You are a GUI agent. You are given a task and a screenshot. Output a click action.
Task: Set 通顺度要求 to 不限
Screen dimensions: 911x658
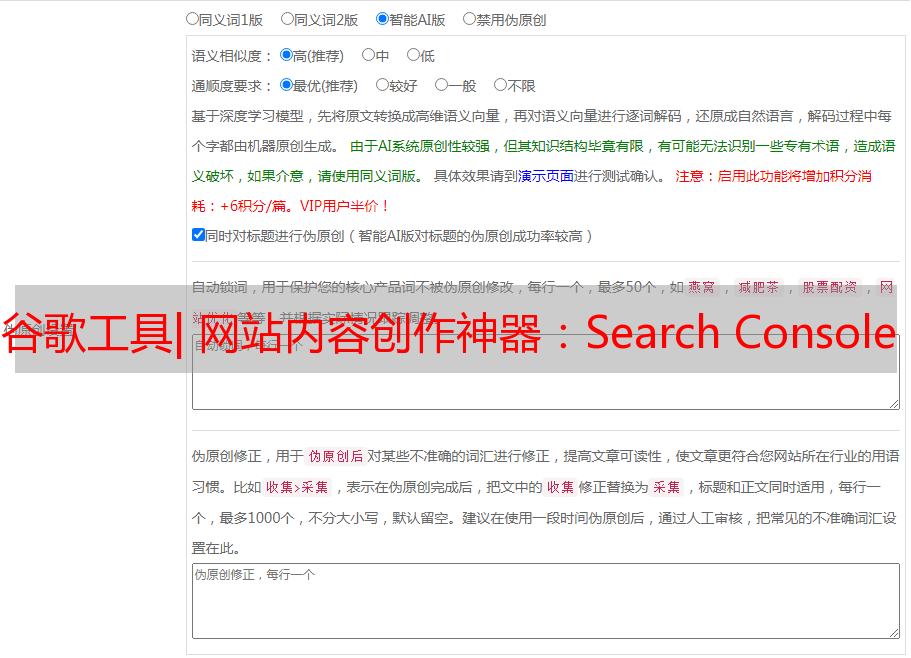[x=500, y=85]
